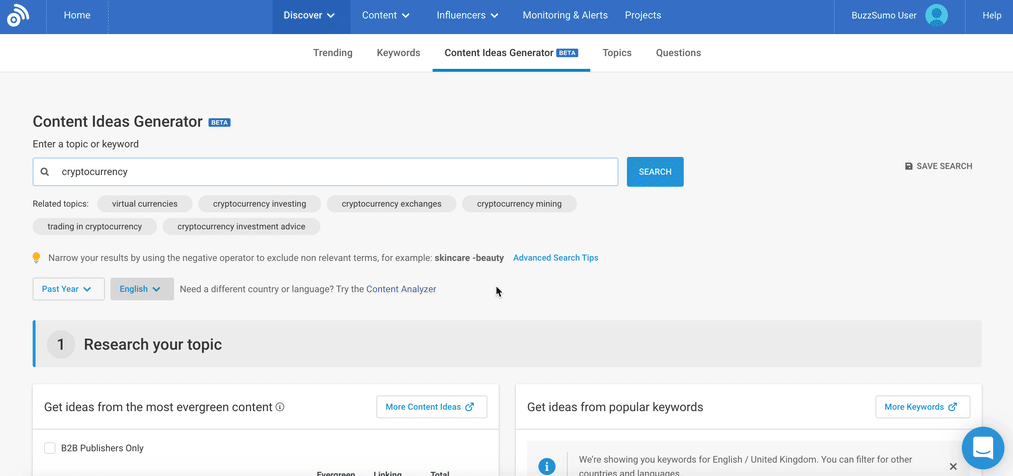This screenshot has height=476, width=1013.
Task: Switch to the Trending tab
Action: click(332, 53)
